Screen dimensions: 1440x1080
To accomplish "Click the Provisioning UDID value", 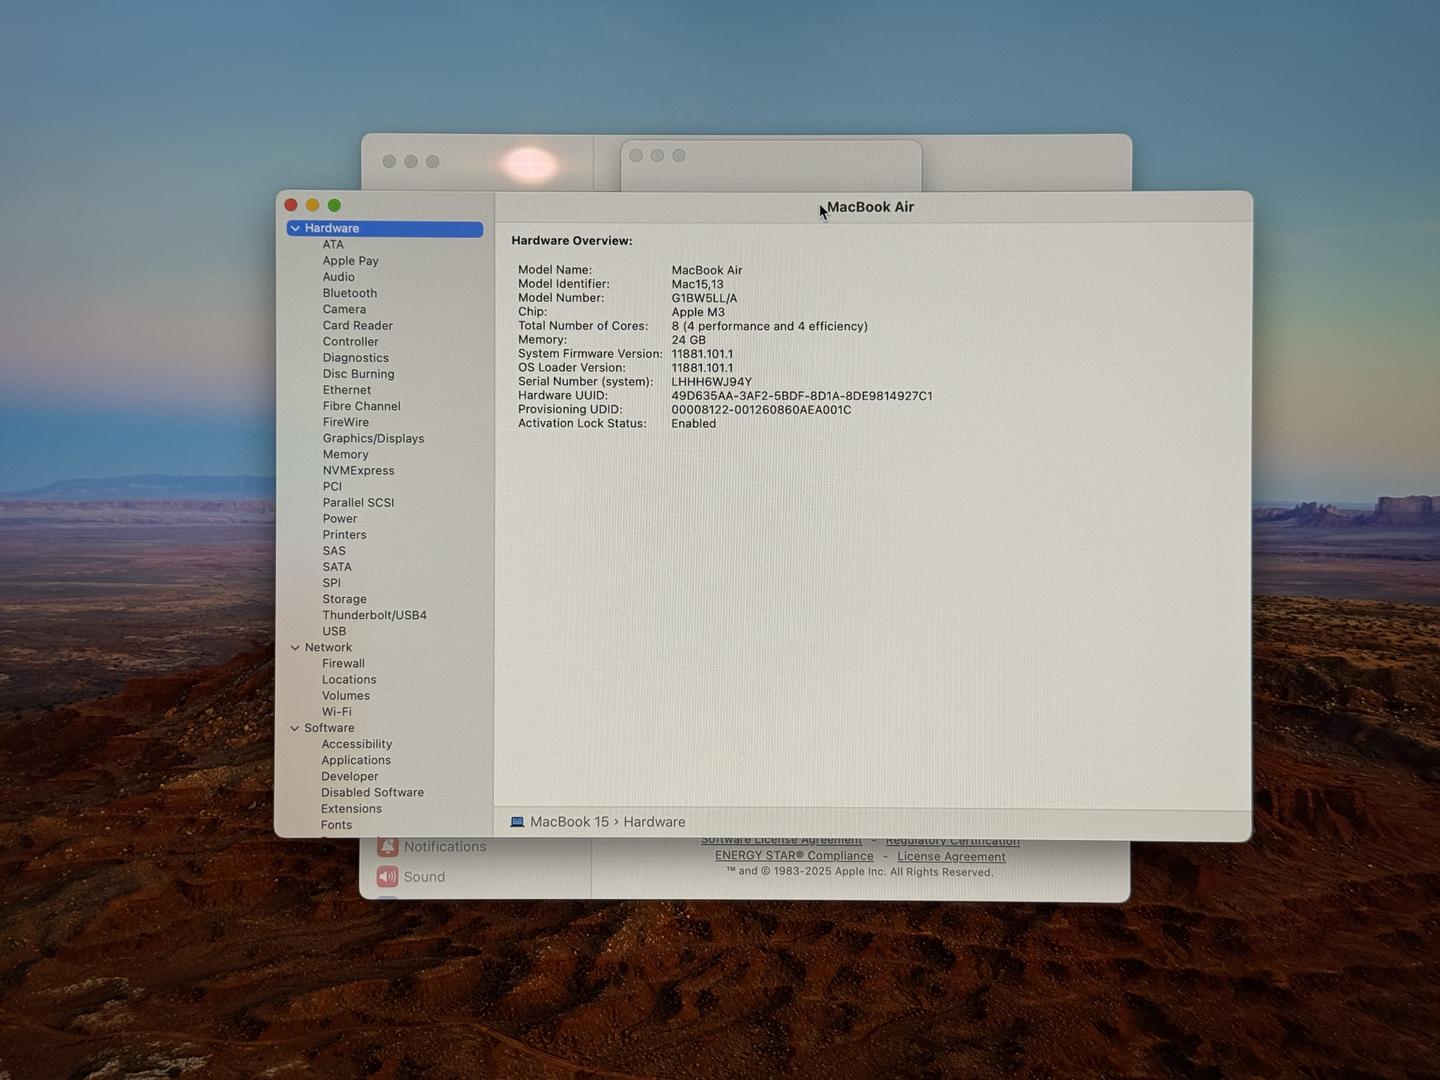I will click(x=761, y=410).
